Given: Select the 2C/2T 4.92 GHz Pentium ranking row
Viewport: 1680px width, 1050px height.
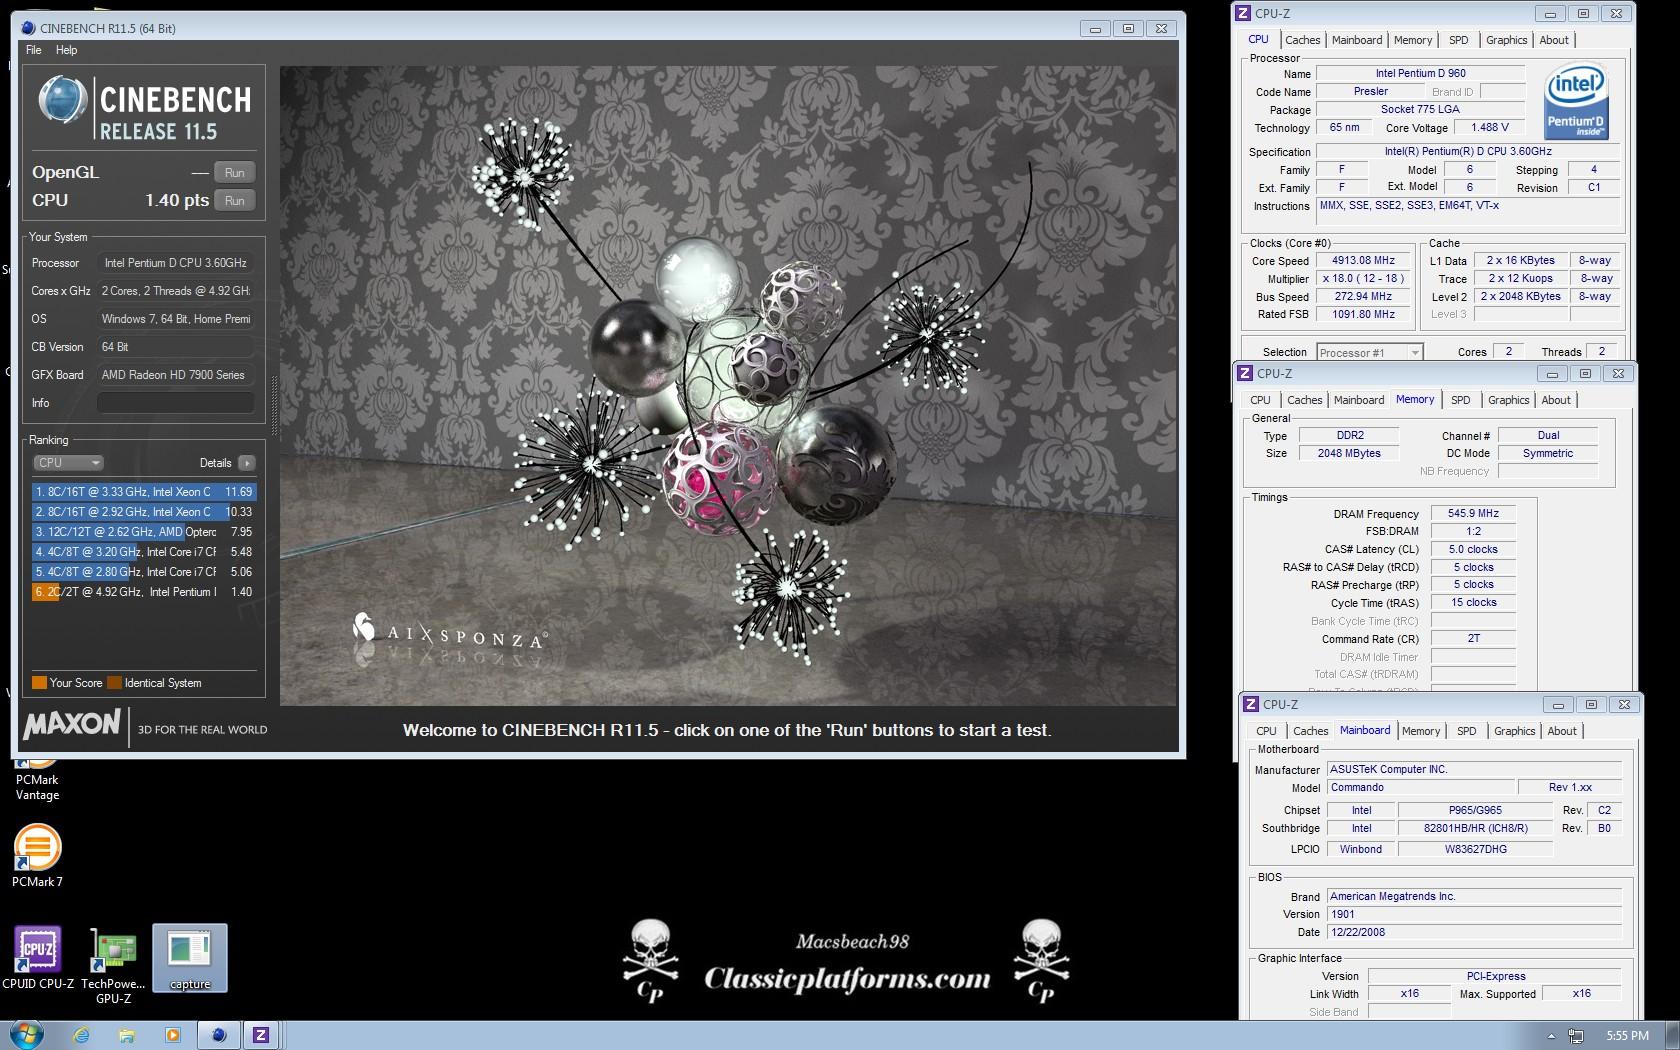Looking at the screenshot, I should (144, 592).
